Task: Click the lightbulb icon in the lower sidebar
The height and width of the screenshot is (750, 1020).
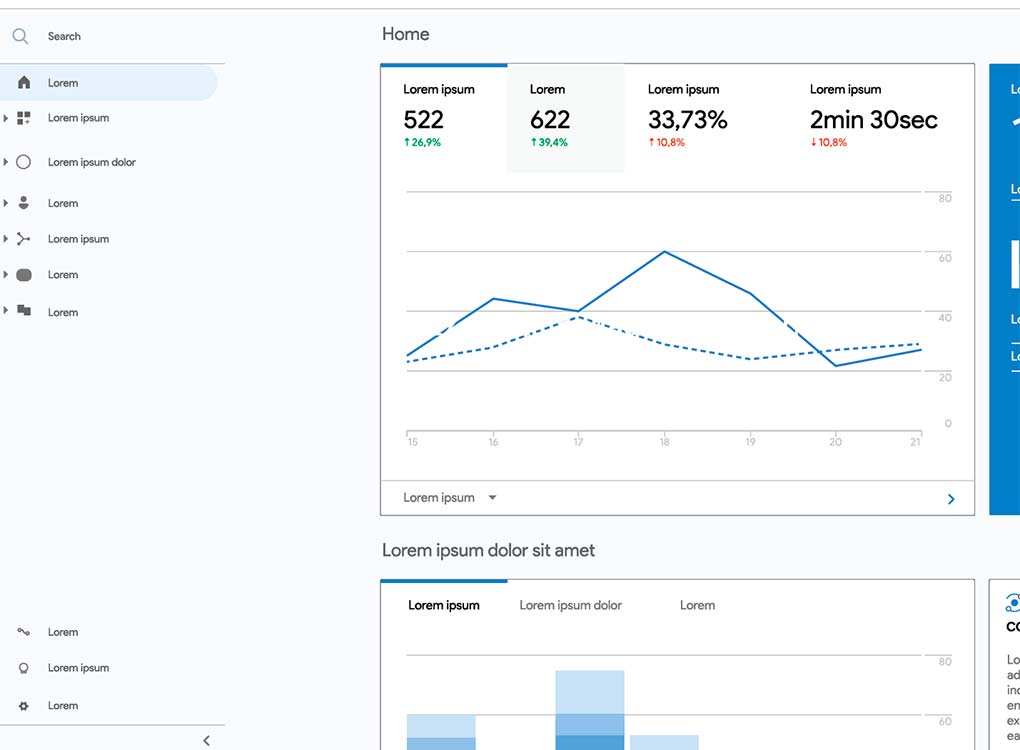Action: (24, 668)
